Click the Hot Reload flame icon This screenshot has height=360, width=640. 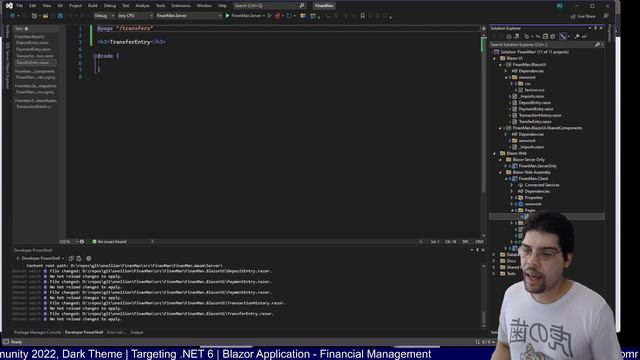[x=278, y=16]
